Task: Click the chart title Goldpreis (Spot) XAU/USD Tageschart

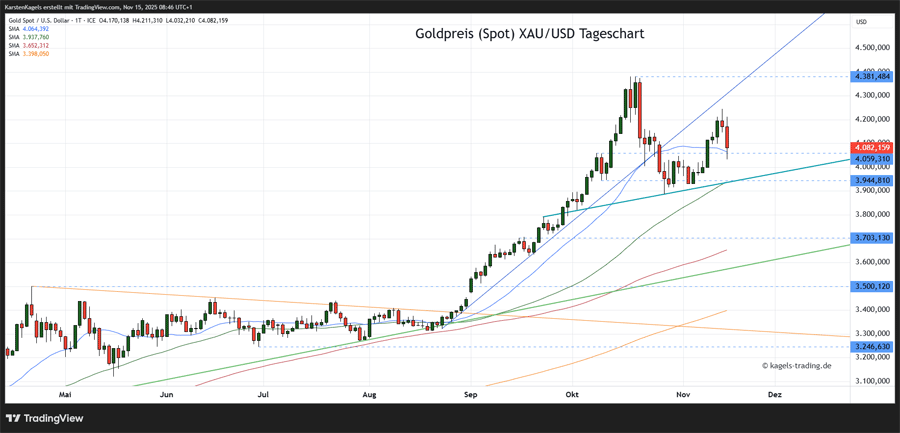Action: 529,34
